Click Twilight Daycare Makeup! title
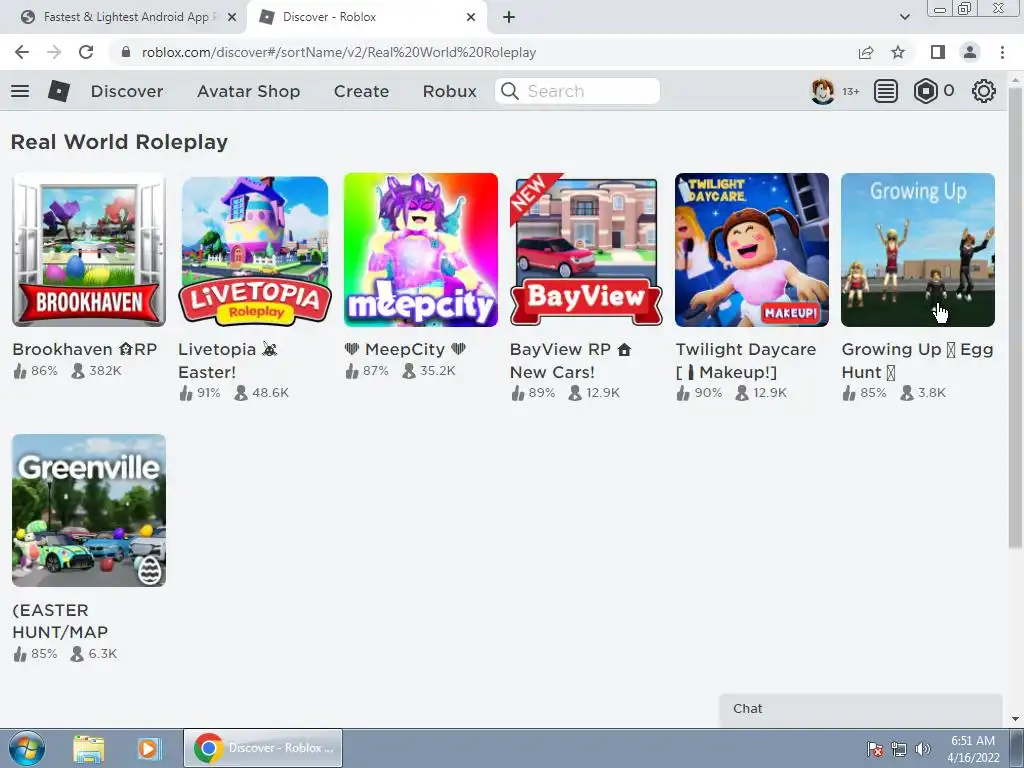This screenshot has width=1024, height=768. pos(745,360)
